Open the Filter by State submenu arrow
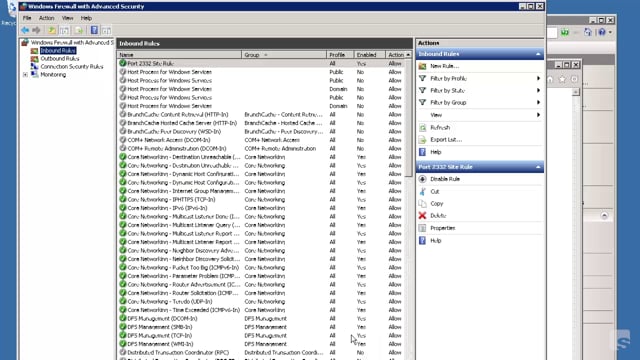Viewport: 640px width, 360px height. pyautogui.click(x=538, y=91)
